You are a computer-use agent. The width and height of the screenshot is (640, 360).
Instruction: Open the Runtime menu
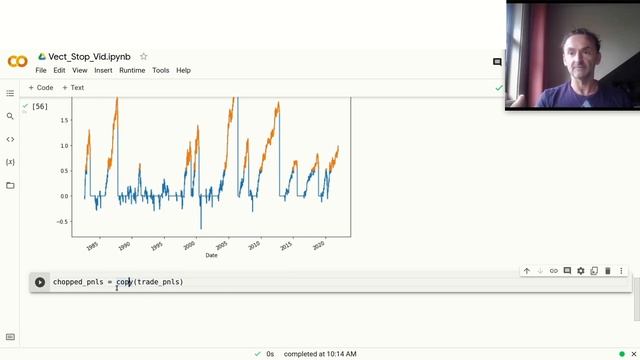(x=132, y=70)
